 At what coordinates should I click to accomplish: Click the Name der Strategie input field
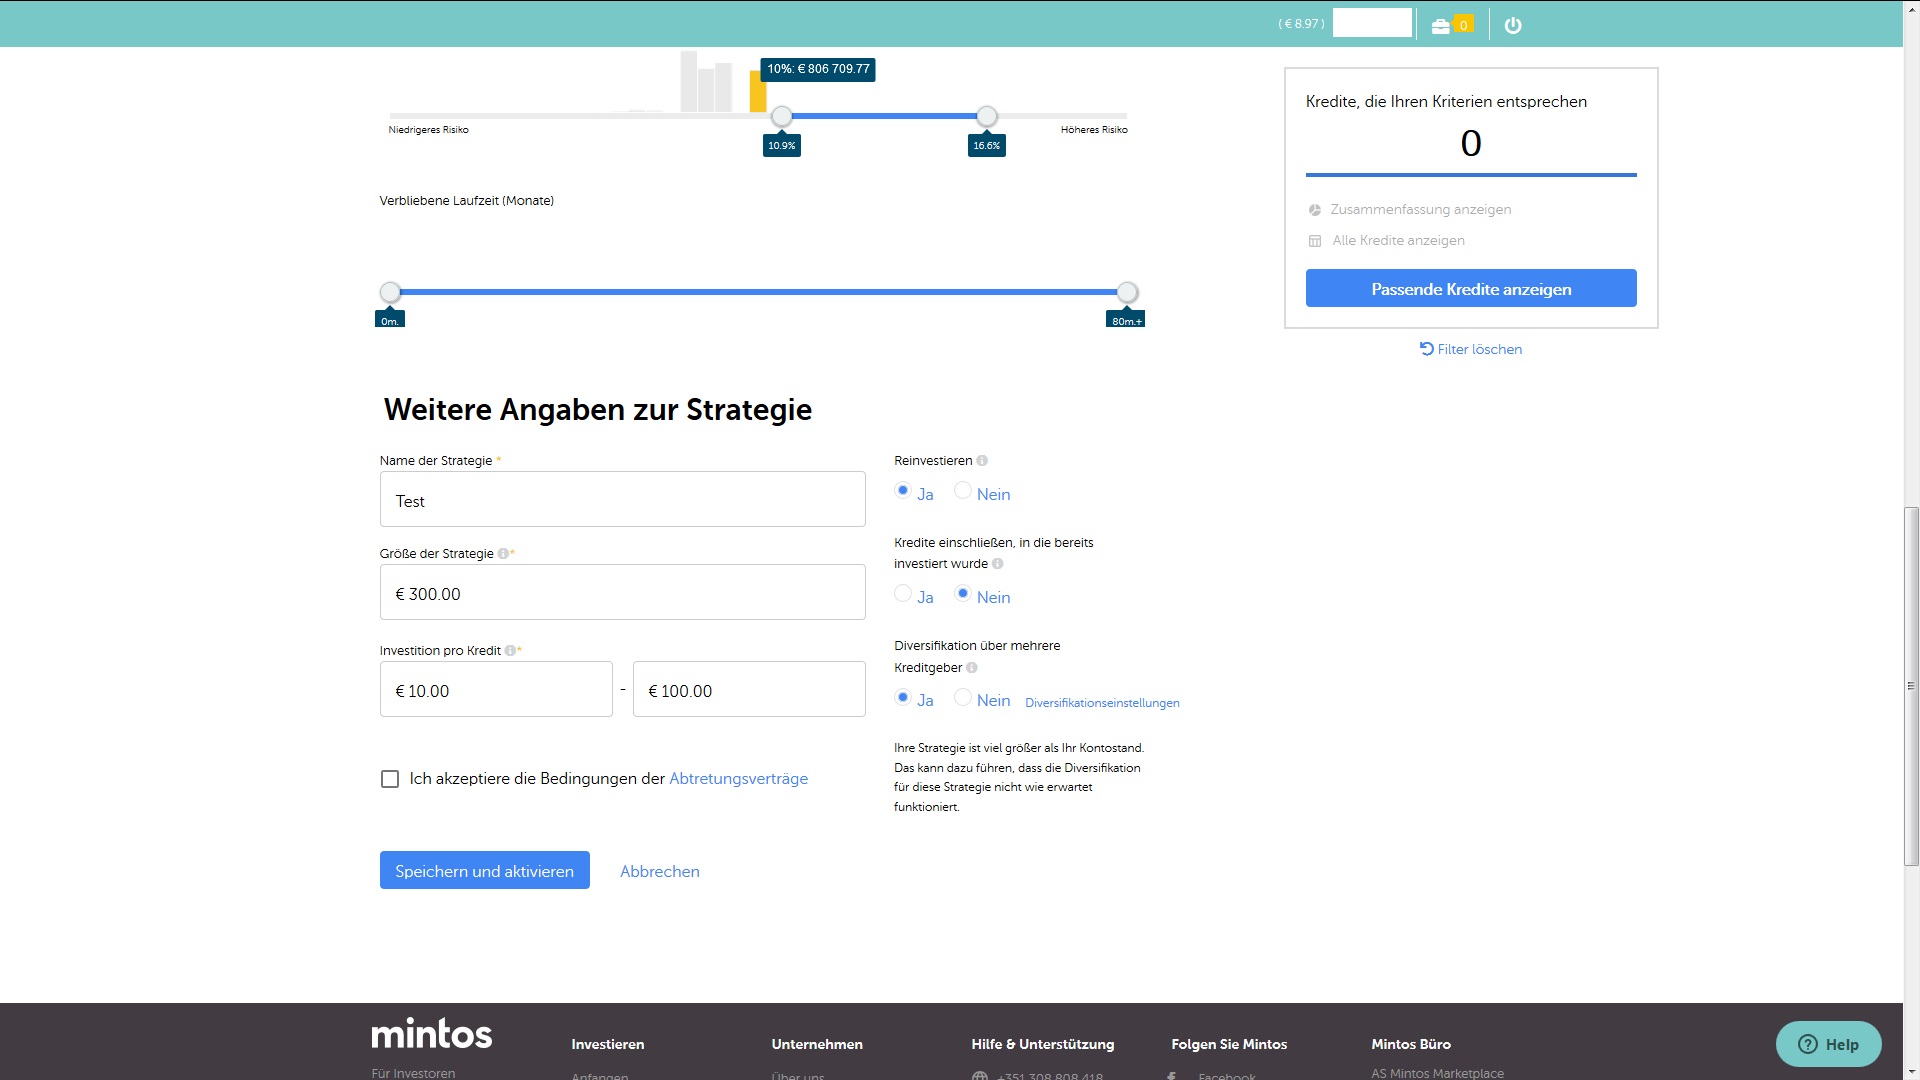(x=622, y=499)
